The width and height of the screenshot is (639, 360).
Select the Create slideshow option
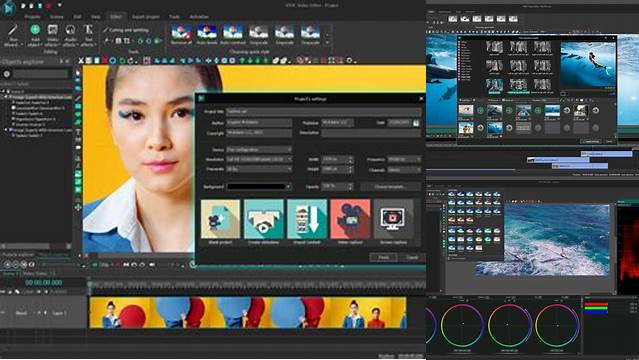click(x=264, y=221)
